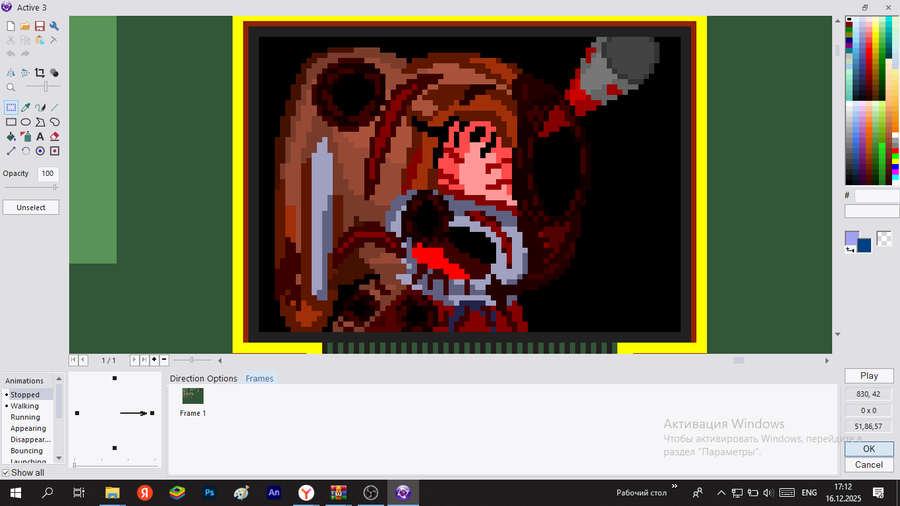The width and height of the screenshot is (900, 506).
Task: Click the Import (open folder) icon
Action: coord(25,26)
